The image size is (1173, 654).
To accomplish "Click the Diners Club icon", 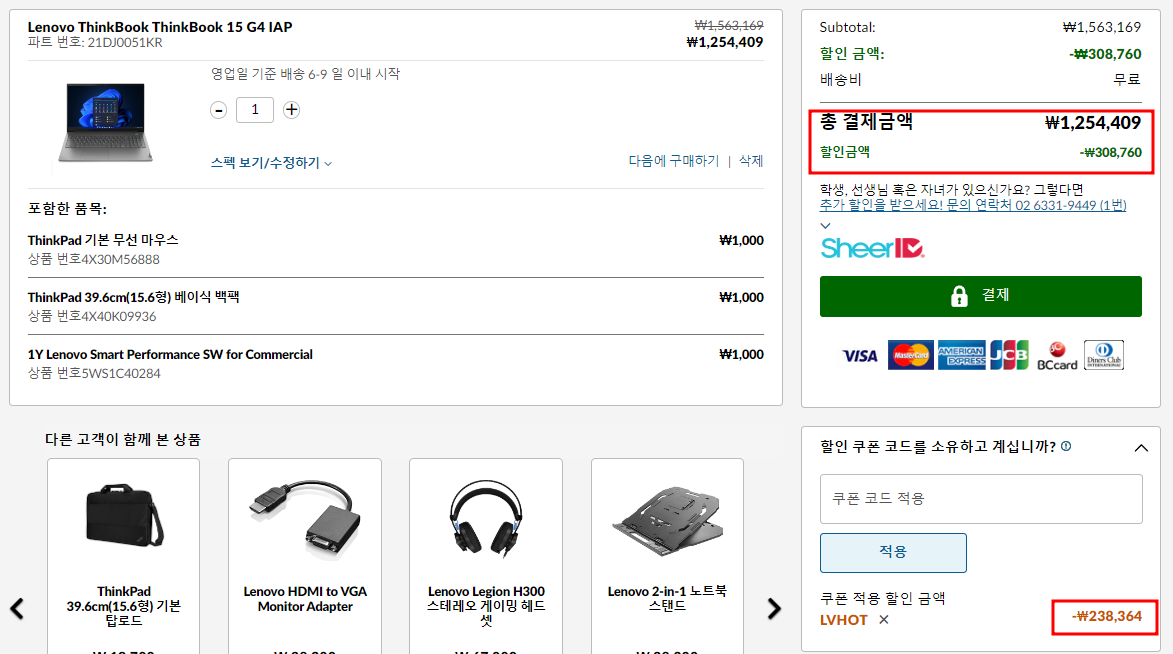I will [x=1104, y=355].
